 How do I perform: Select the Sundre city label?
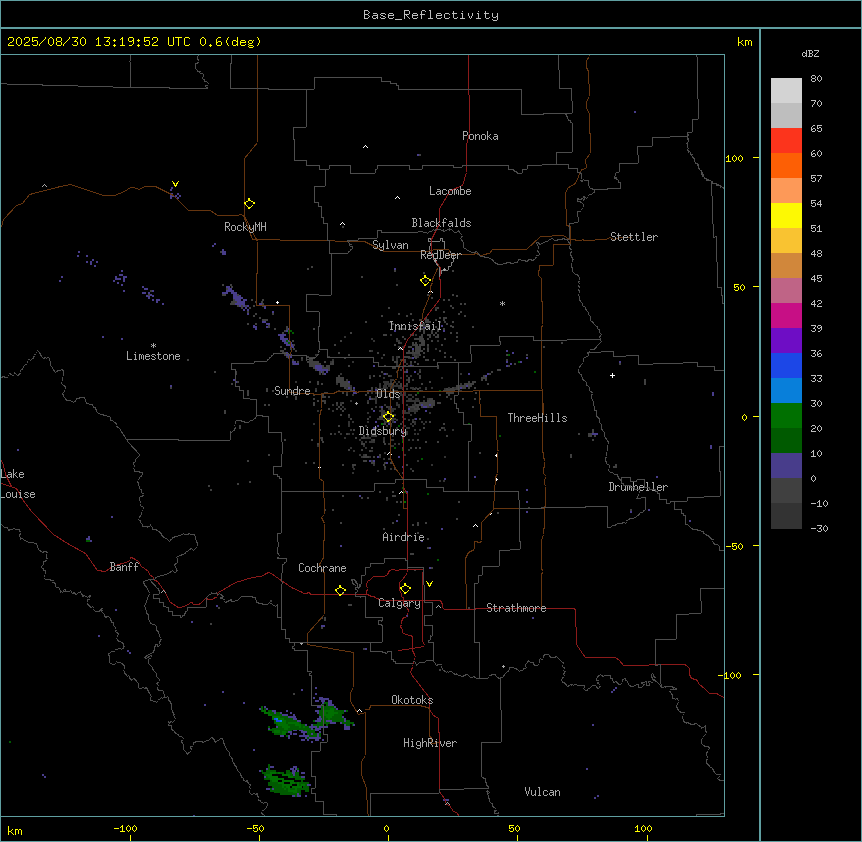pos(292,391)
